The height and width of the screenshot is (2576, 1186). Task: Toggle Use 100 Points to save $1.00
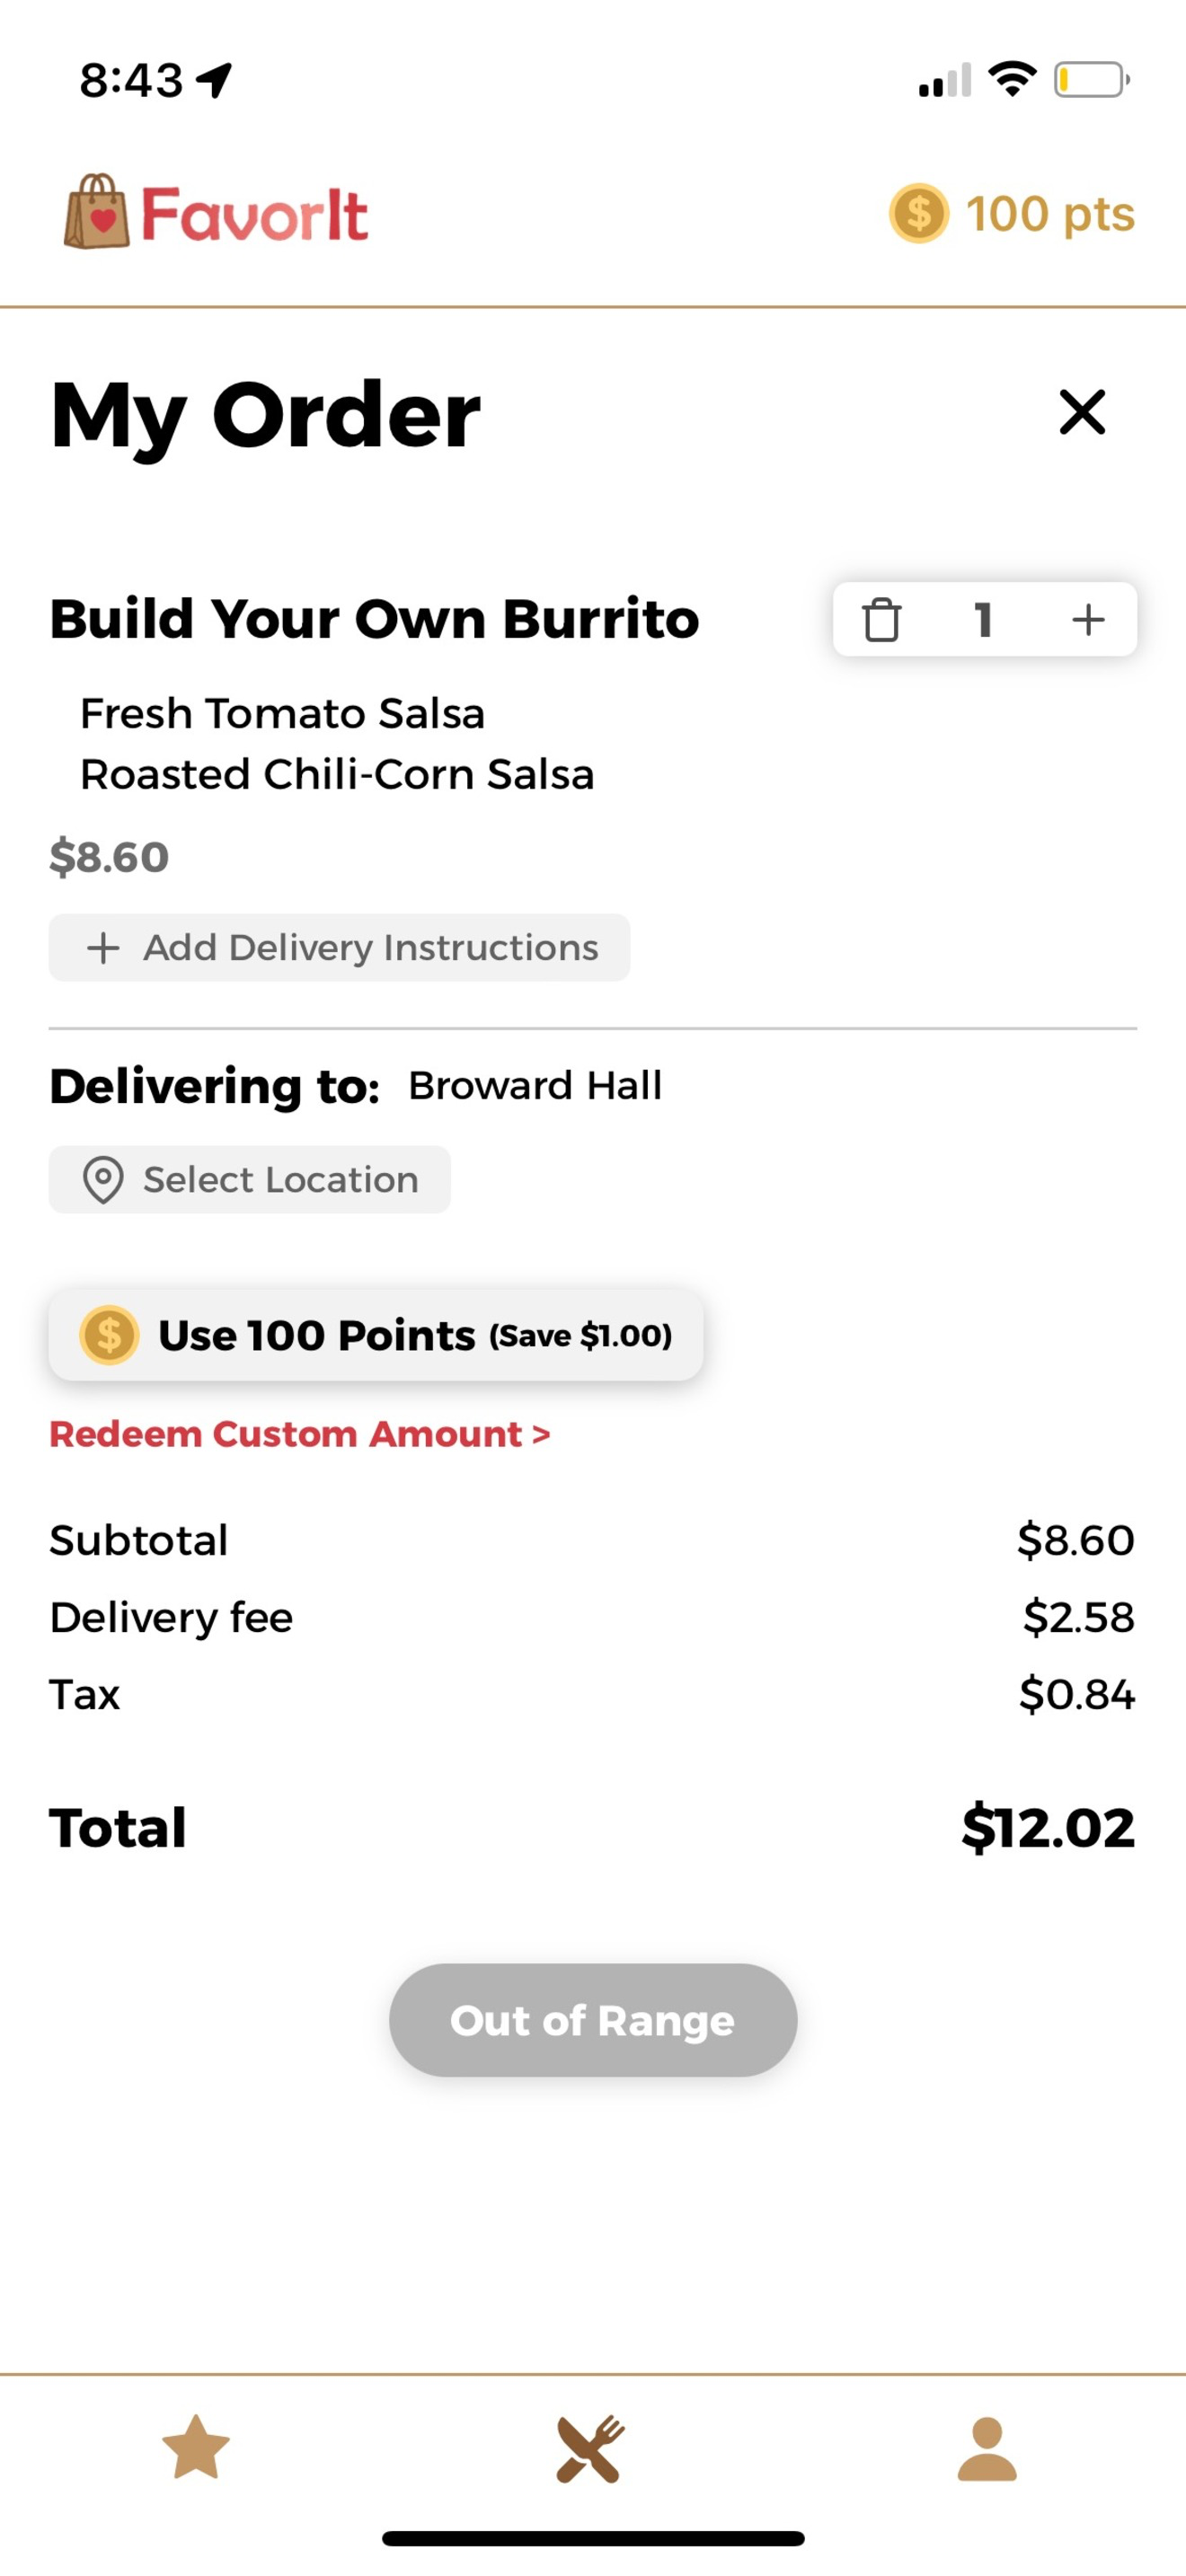click(376, 1335)
